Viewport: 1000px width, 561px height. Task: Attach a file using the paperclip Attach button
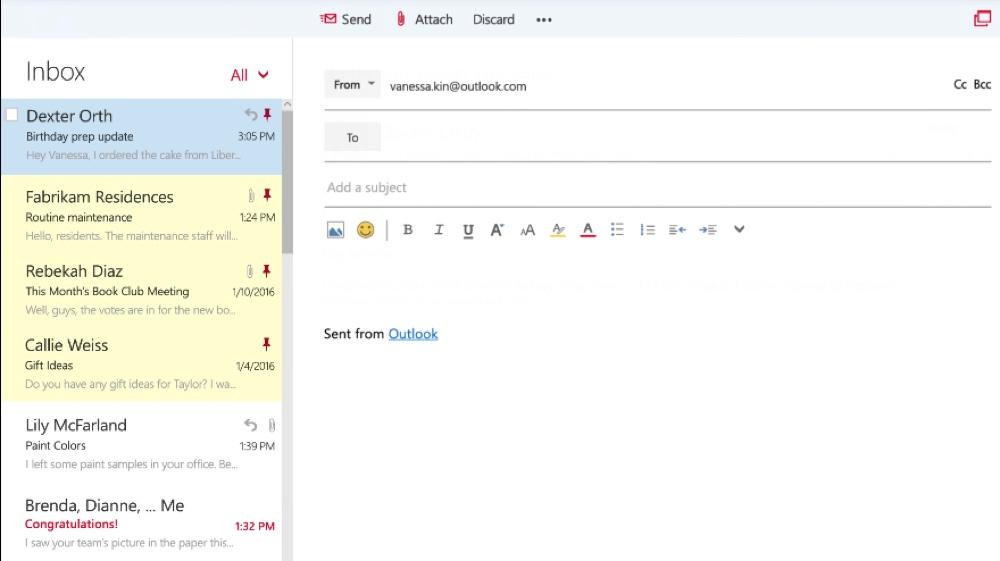[424, 19]
